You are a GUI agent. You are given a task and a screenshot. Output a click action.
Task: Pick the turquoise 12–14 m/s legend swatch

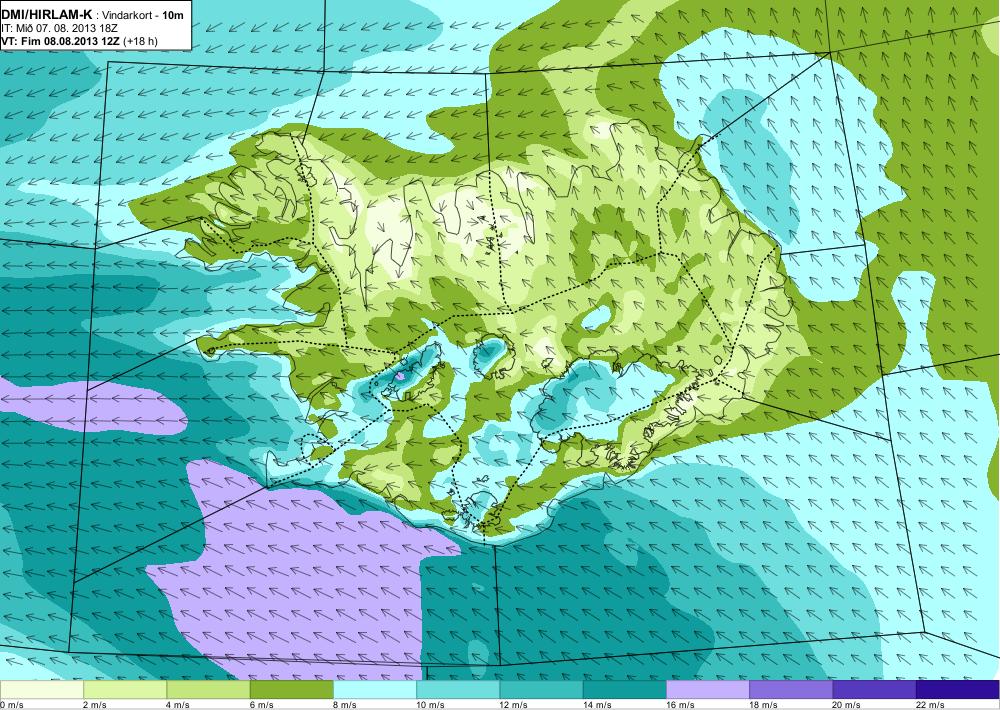pos(541,690)
